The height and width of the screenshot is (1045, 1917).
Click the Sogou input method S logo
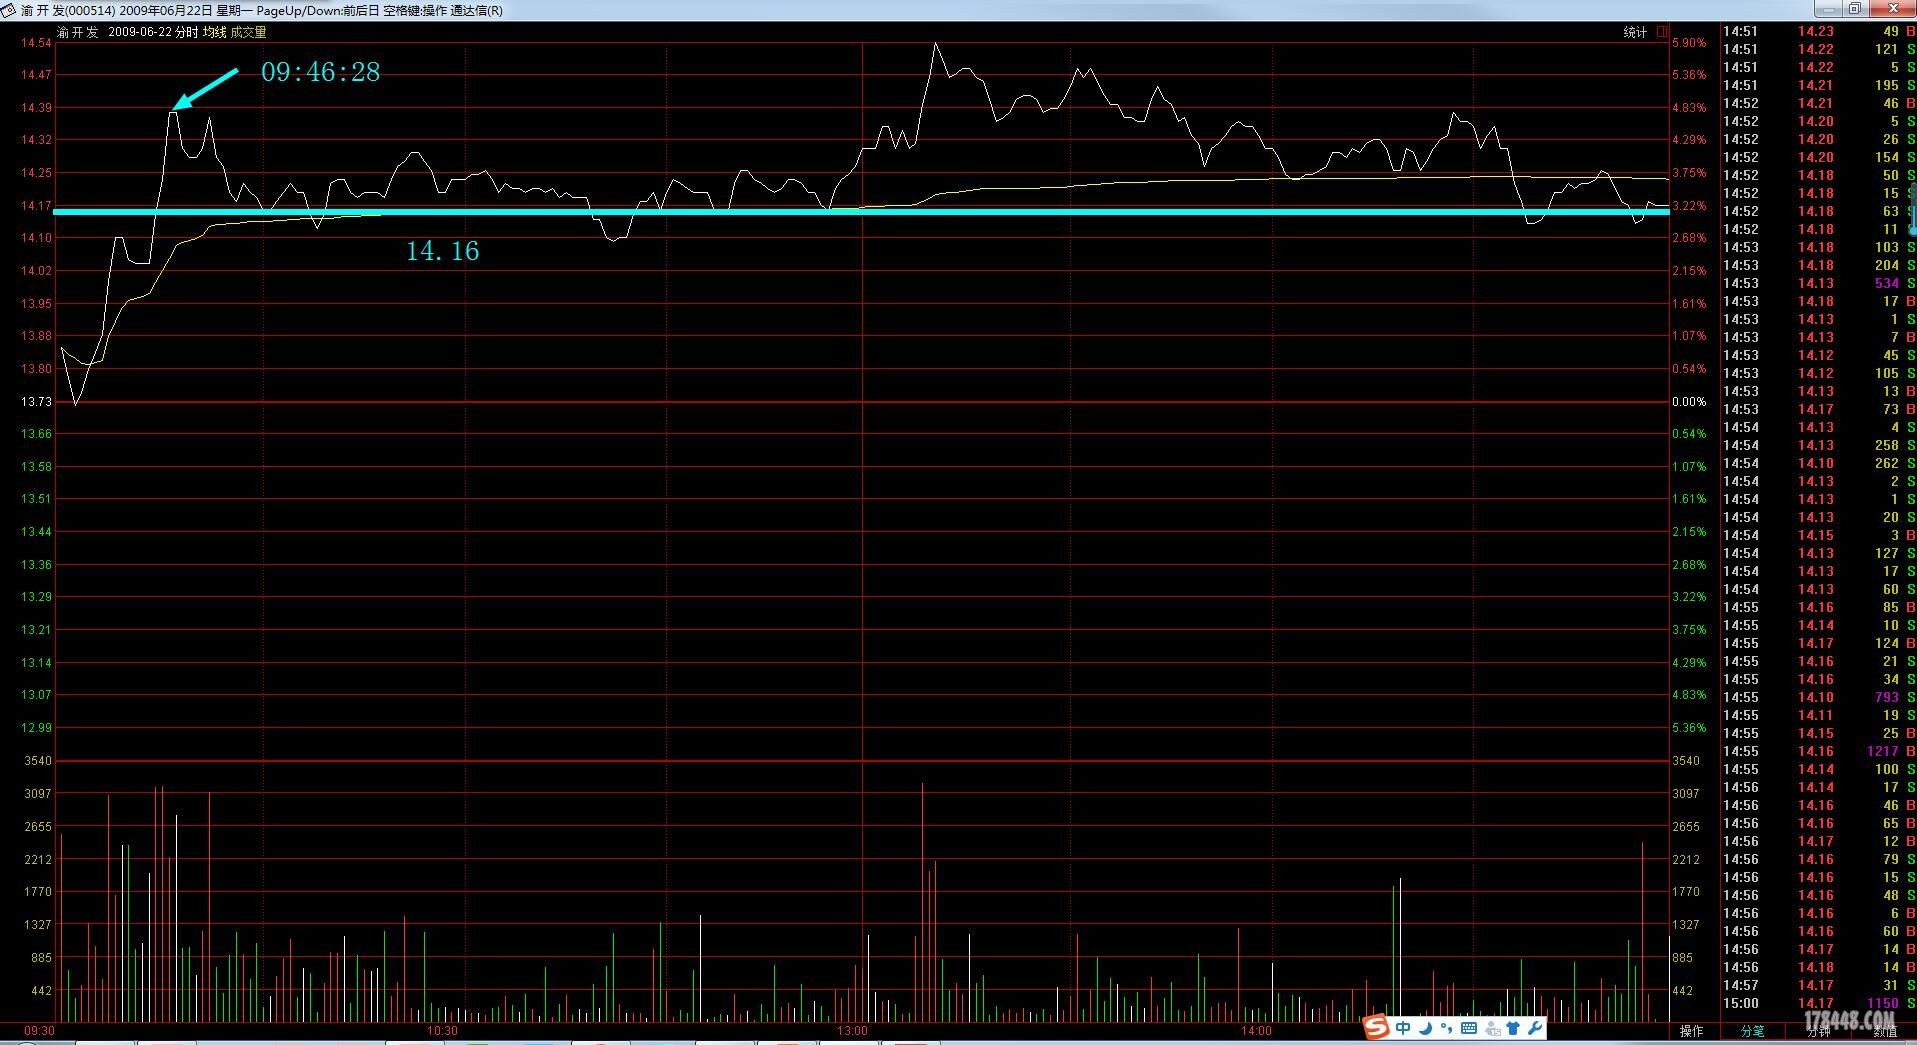(x=1377, y=1027)
